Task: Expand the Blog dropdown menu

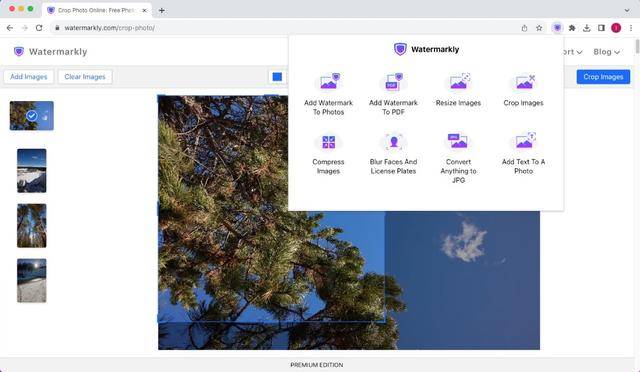Action: coord(607,52)
